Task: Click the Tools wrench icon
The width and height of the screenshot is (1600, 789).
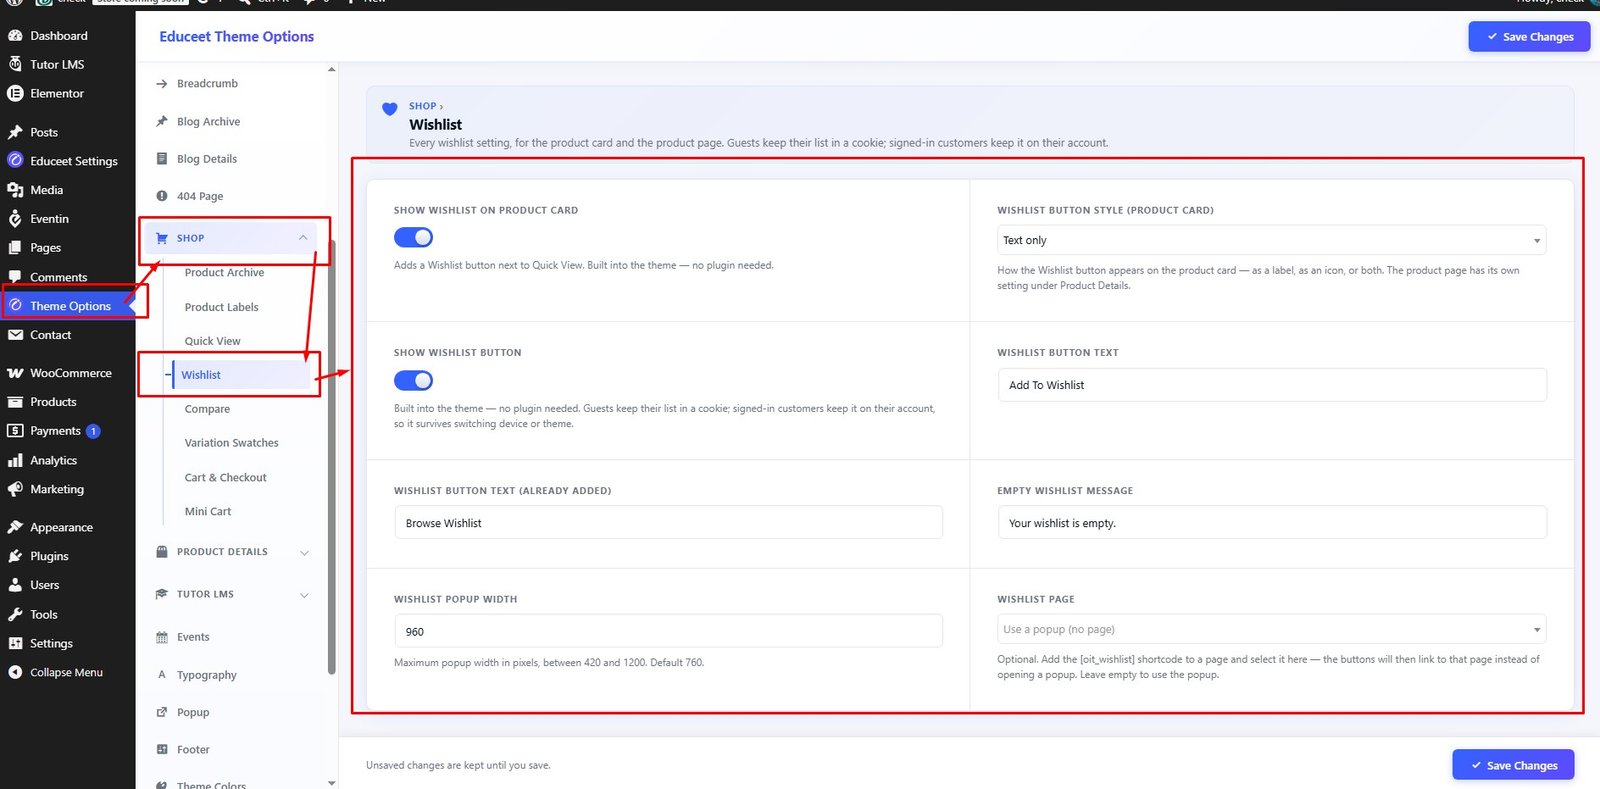Action: (15, 615)
